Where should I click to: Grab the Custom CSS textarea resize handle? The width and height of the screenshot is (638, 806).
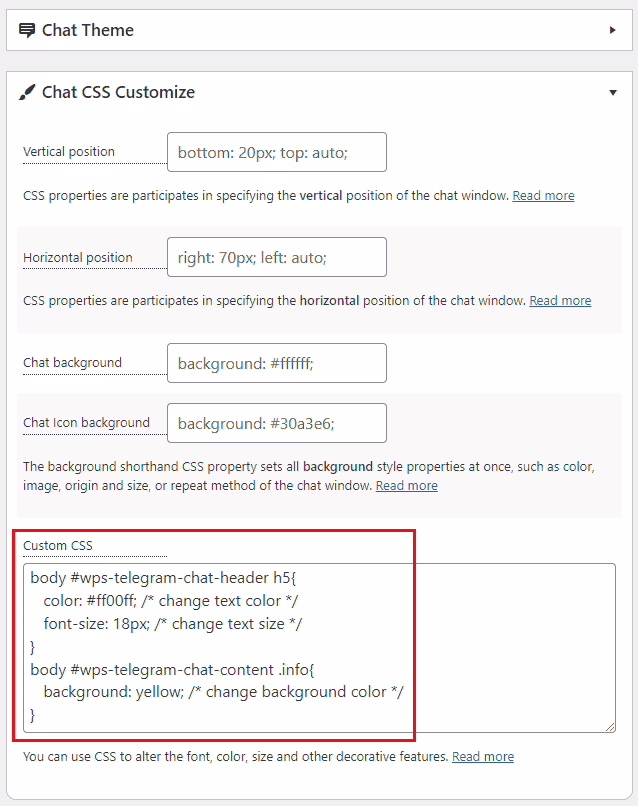point(609,726)
